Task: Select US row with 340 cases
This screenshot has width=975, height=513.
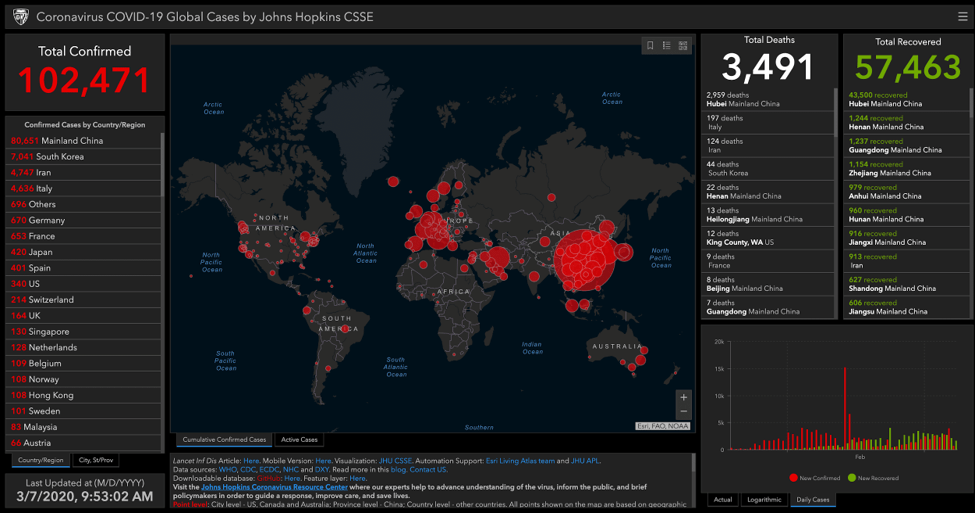Action: pos(83,284)
